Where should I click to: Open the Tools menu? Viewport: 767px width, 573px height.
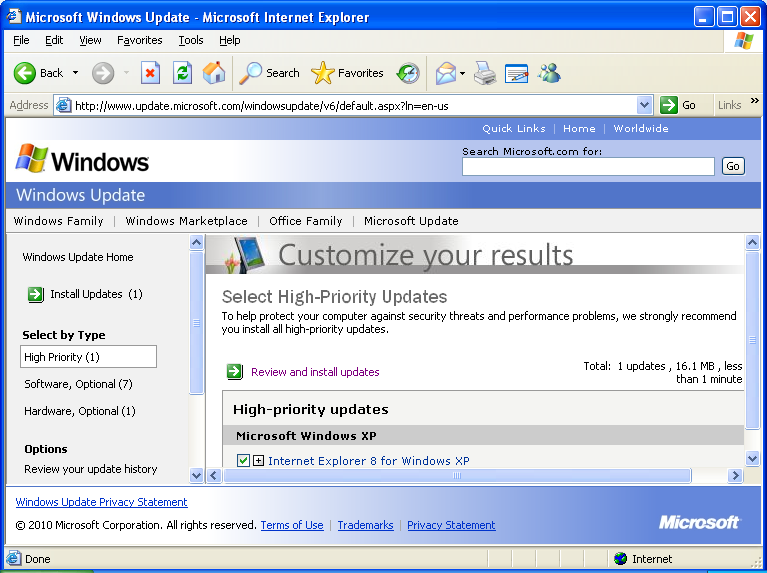[191, 40]
